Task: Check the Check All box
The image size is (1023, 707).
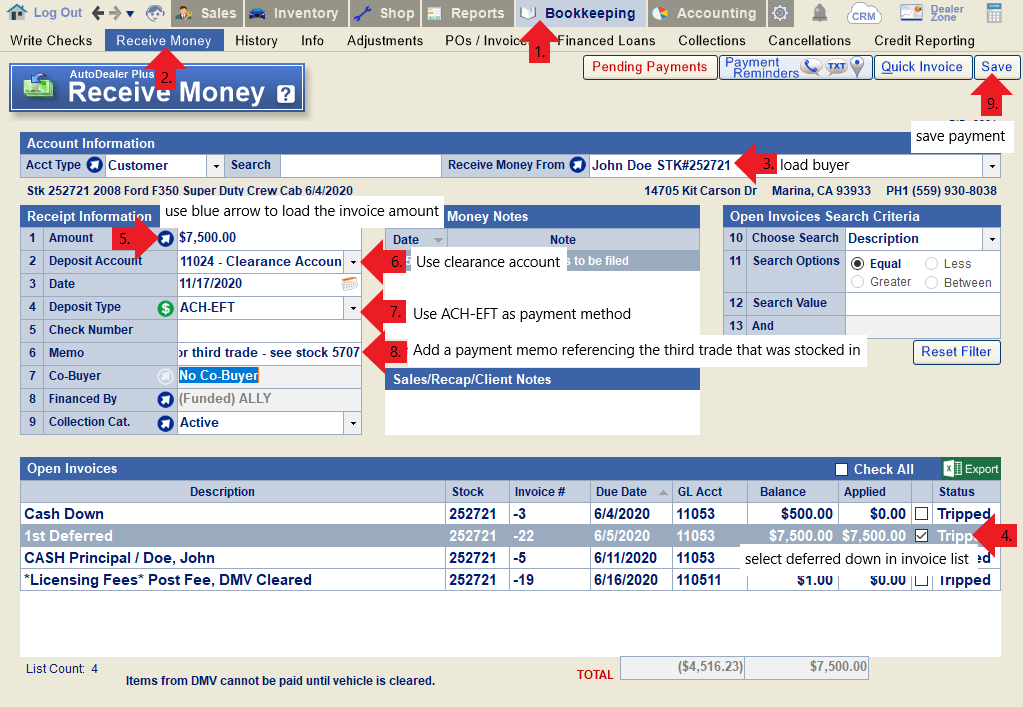Action: click(x=842, y=470)
